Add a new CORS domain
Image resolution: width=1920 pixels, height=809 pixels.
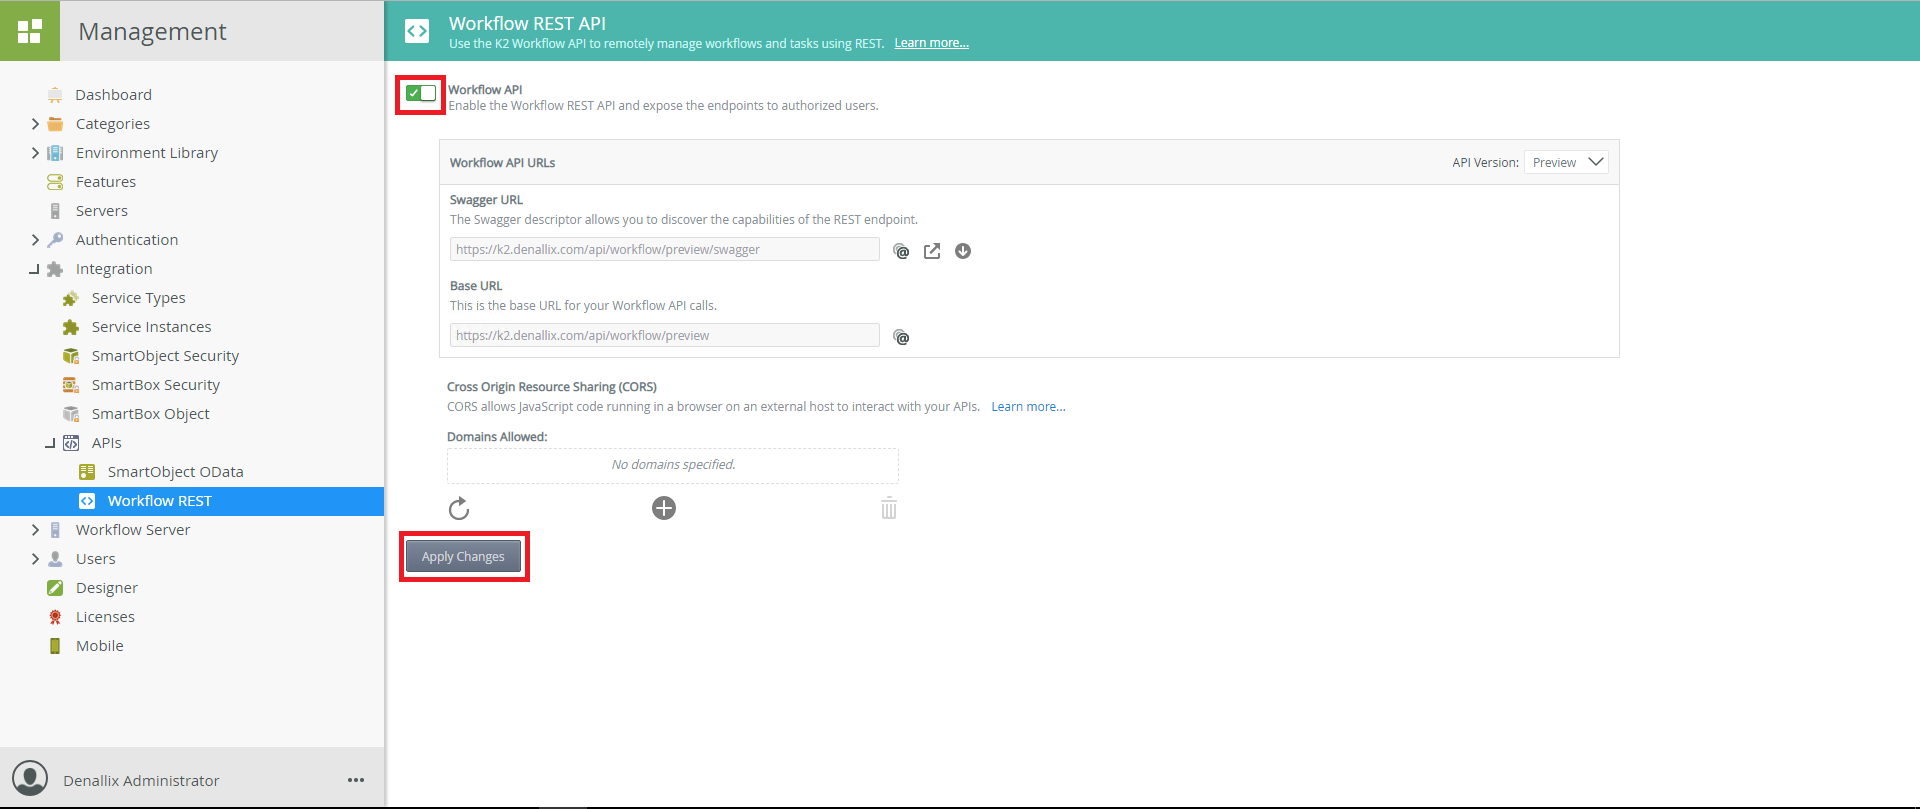click(664, 508)
